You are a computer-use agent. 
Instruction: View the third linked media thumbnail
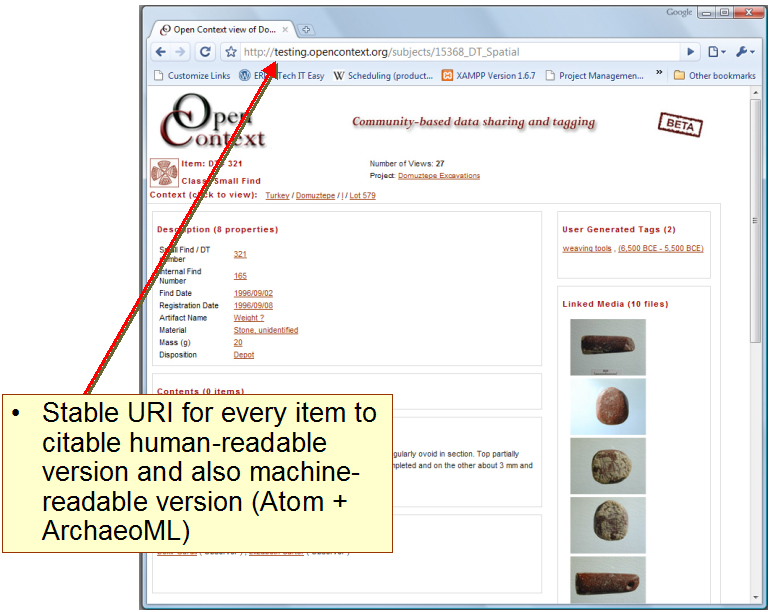coord(608,466)
